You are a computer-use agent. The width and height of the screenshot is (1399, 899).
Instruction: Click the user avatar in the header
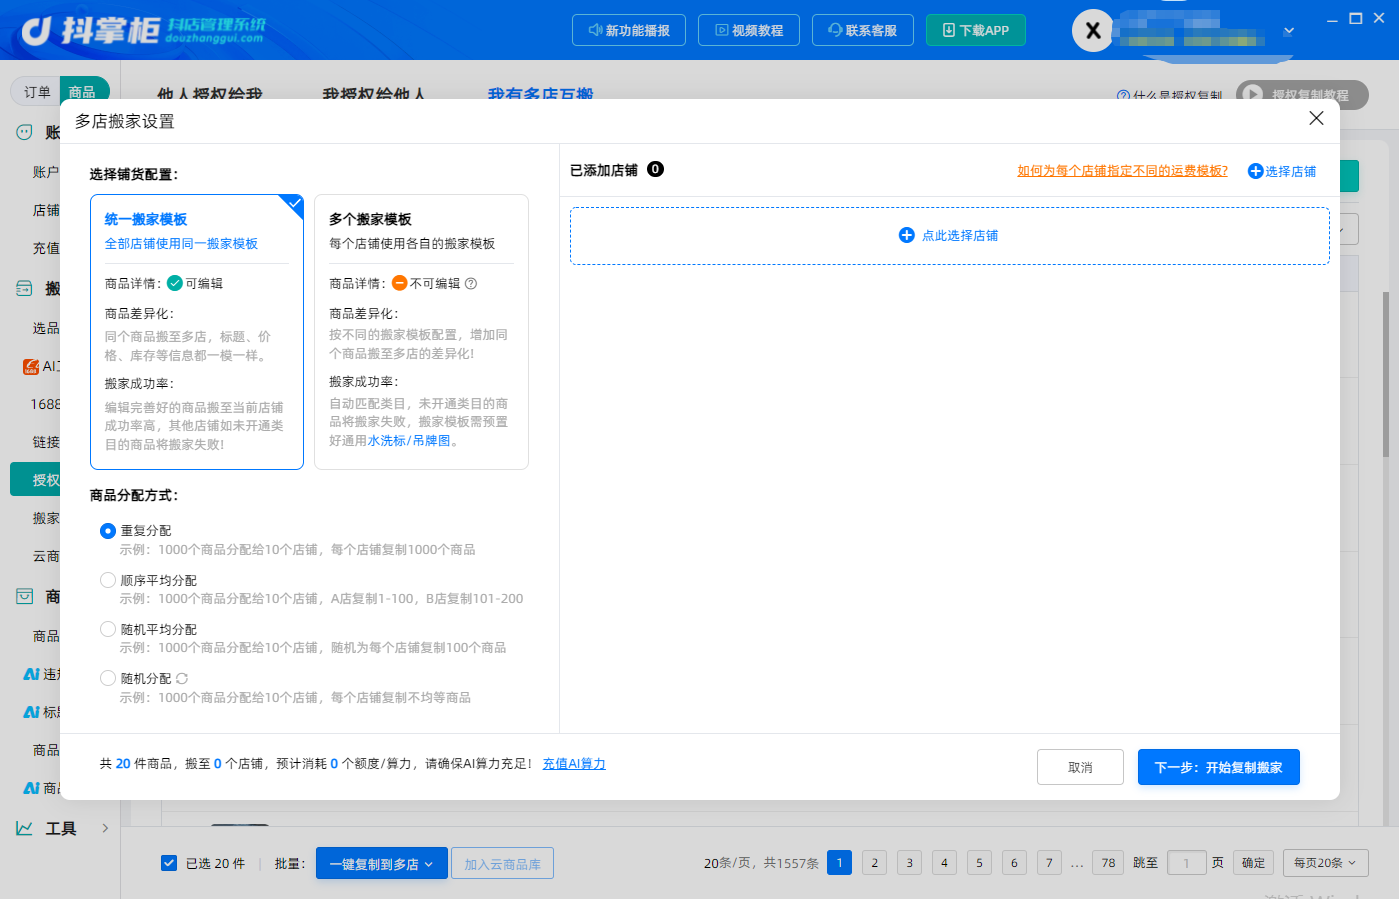tap(1093, 31)
